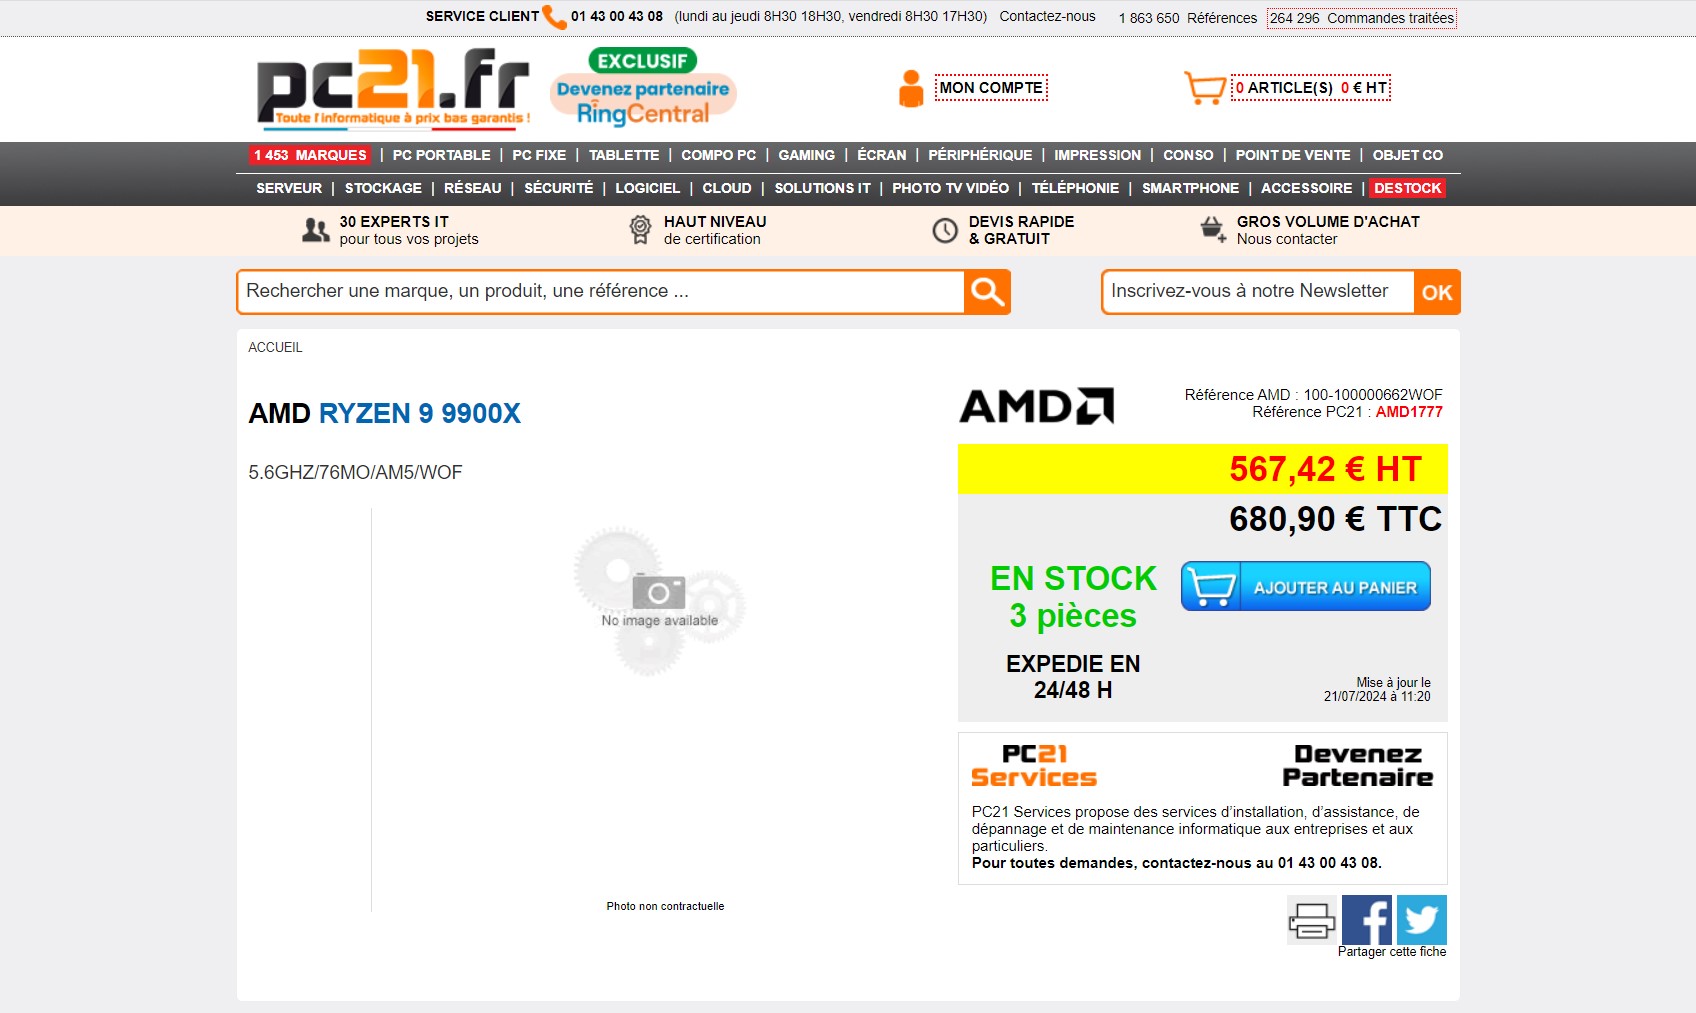This screenshot has height=1013, width=1696.
Task: Open the Téléphonie menu
Action: coord(1075,188)
